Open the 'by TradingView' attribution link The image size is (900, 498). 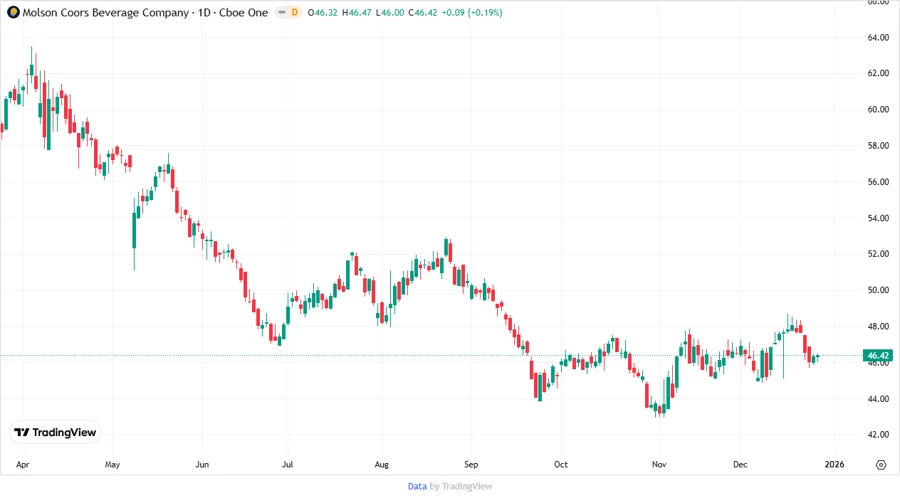461,487
